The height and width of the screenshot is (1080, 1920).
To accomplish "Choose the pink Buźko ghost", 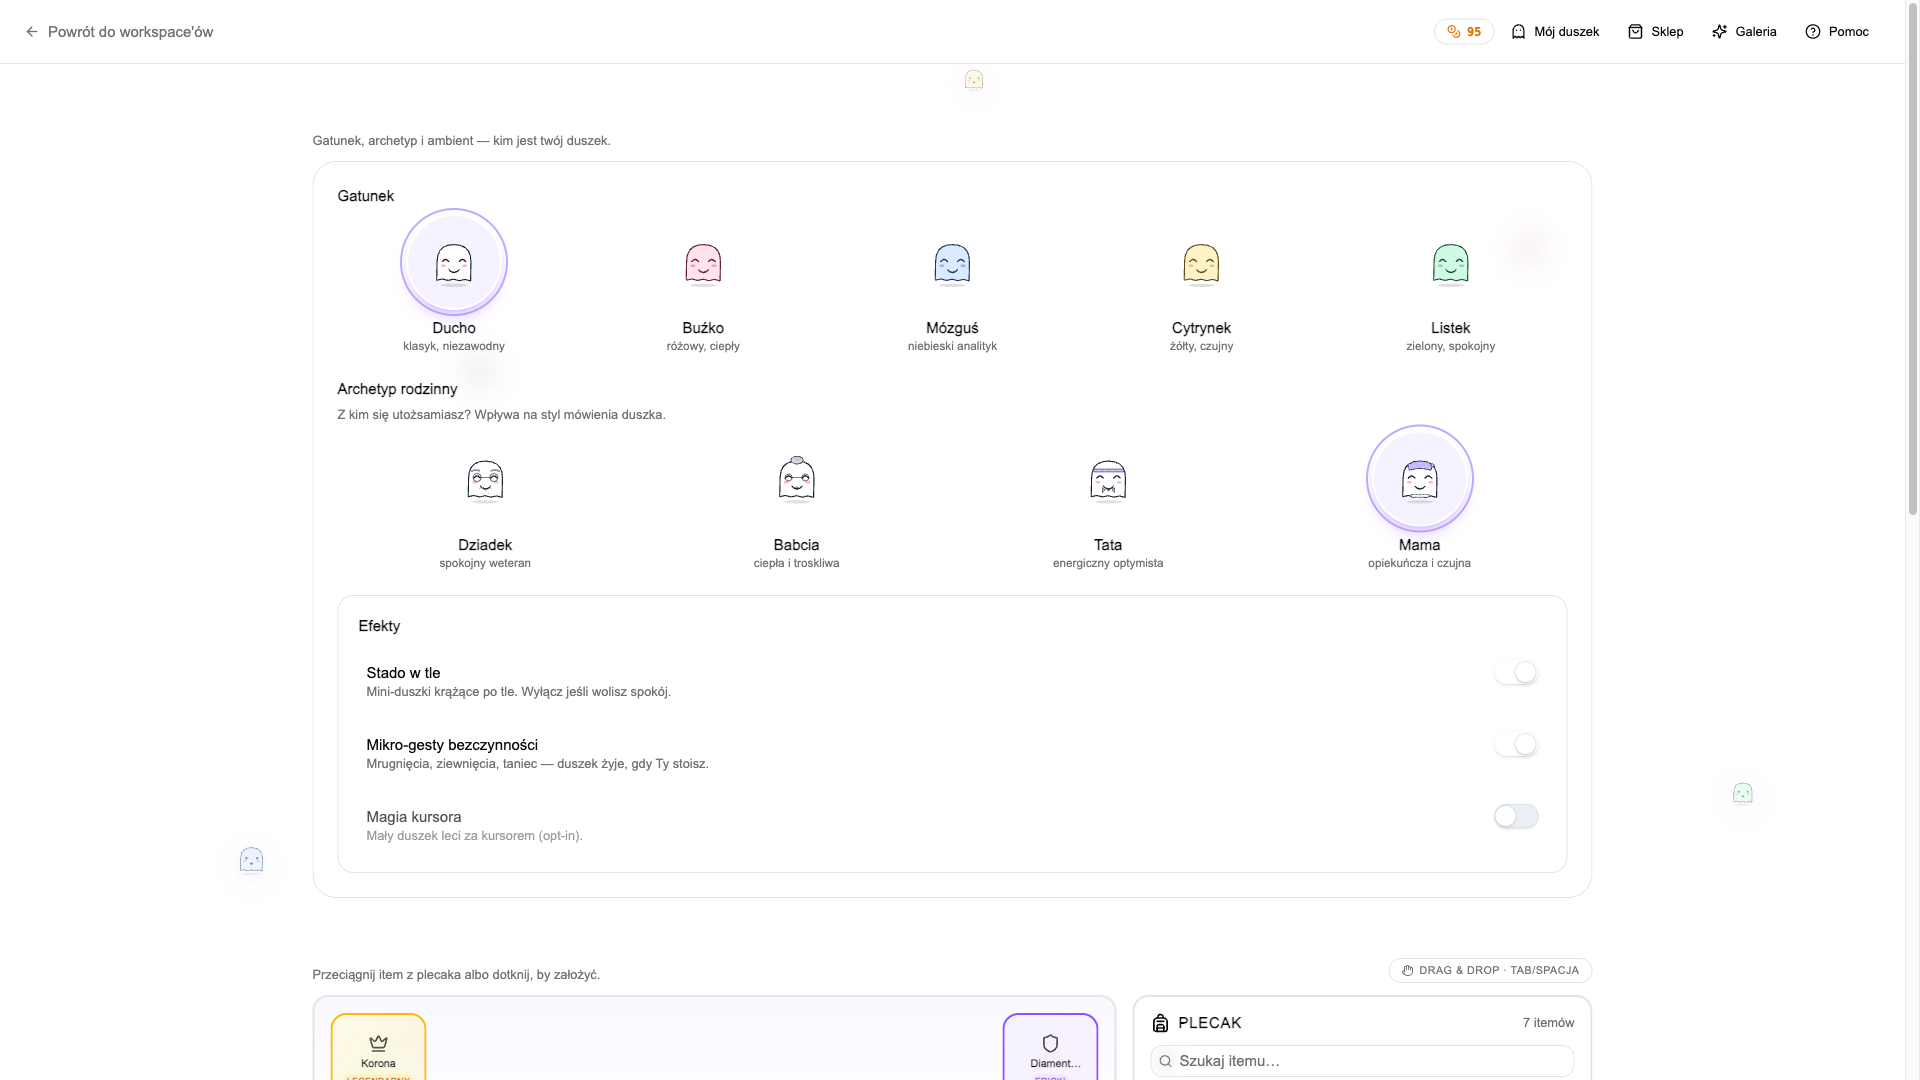I will [x=703, y=264].
